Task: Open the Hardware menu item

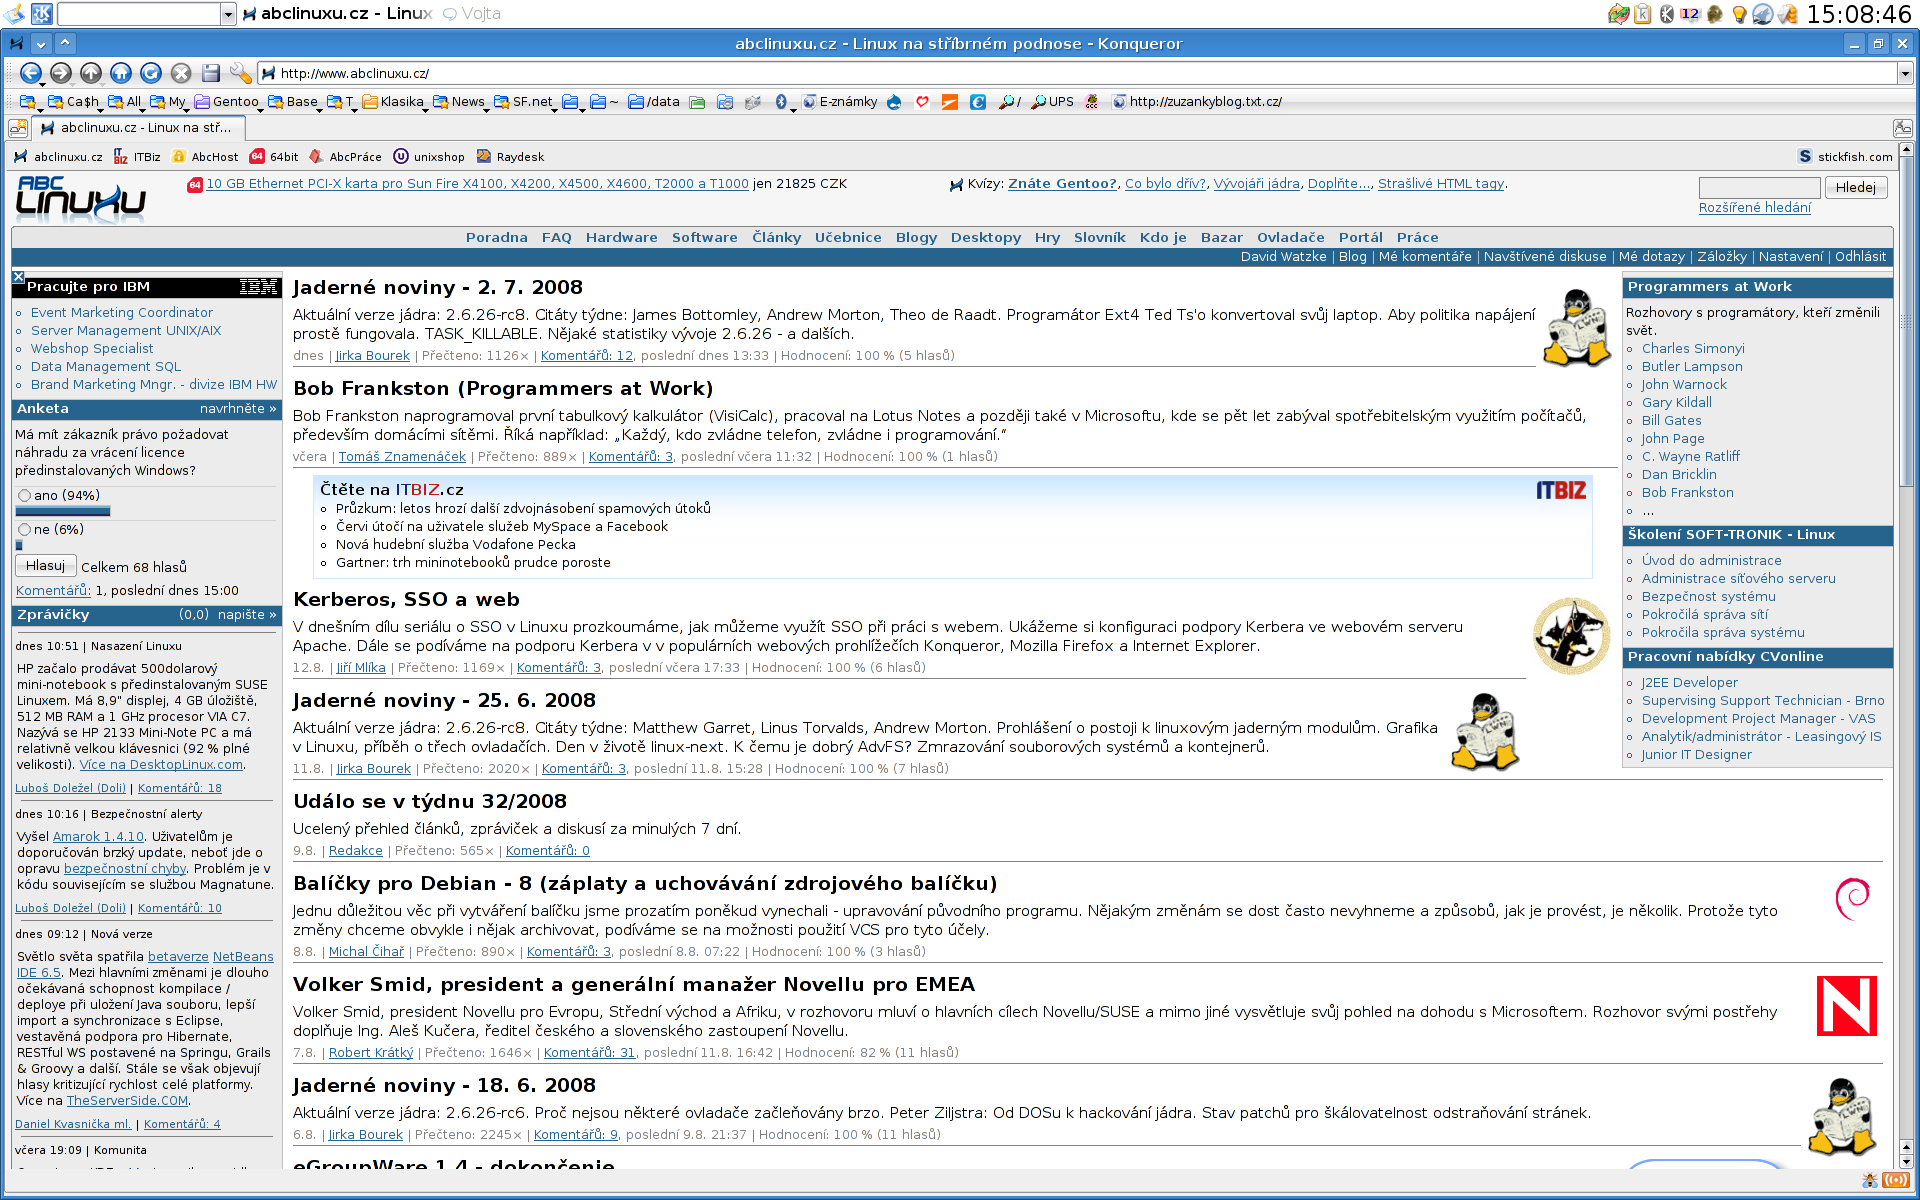Action: tap(621, 238)
